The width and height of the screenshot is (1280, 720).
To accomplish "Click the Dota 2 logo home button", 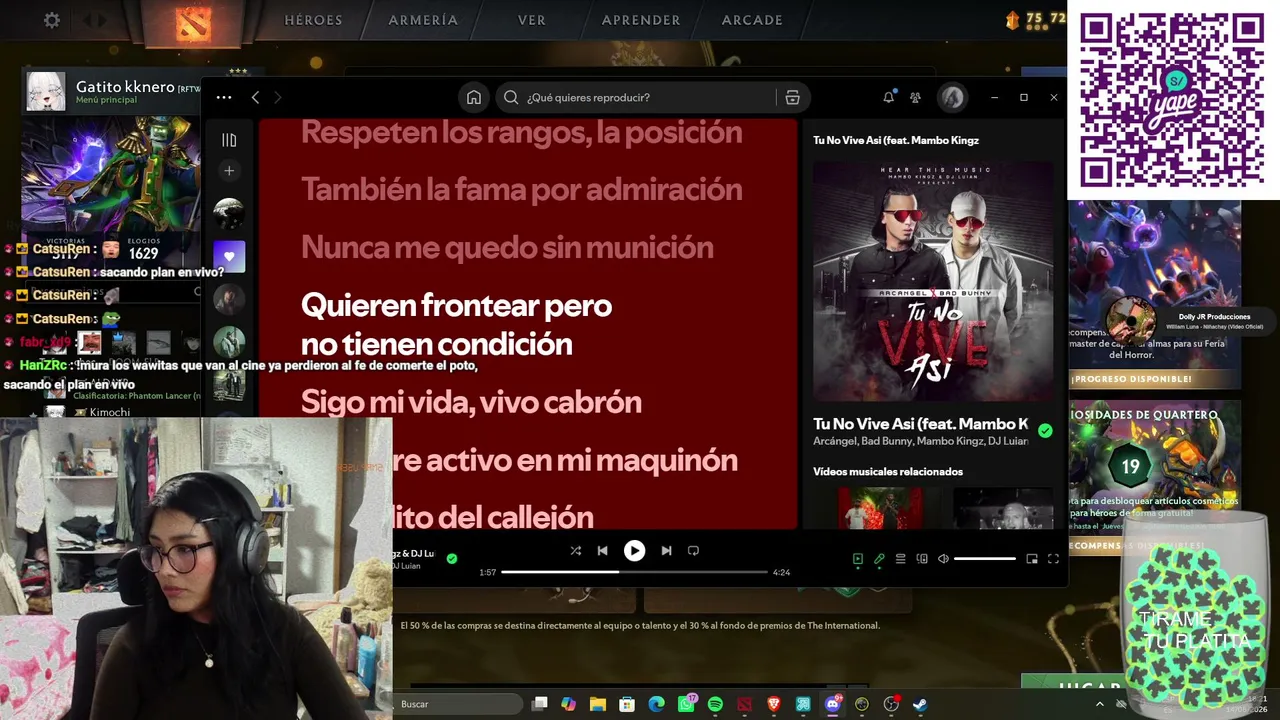I will point(193,23).
